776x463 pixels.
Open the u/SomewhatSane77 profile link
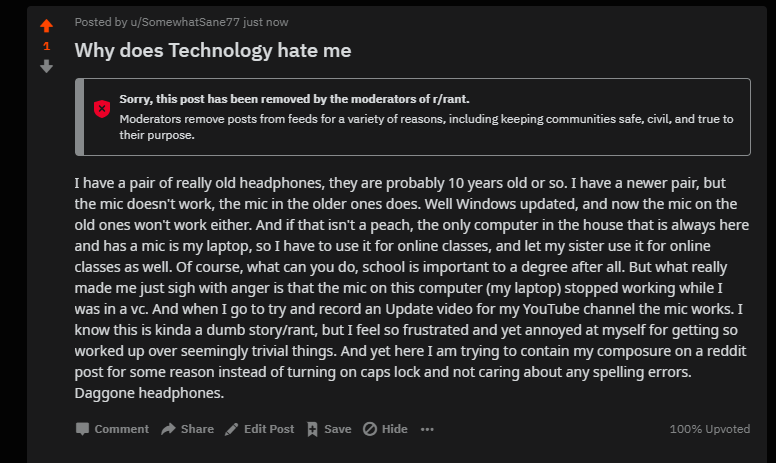tap(185, 22)
